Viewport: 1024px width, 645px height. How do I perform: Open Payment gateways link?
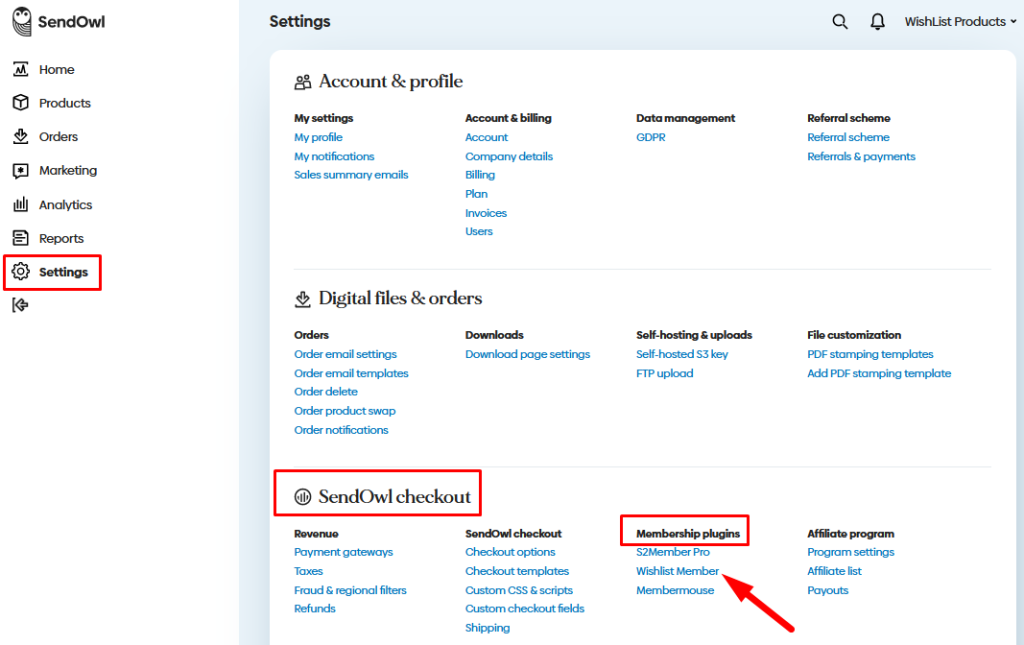(x=344, y=552)
